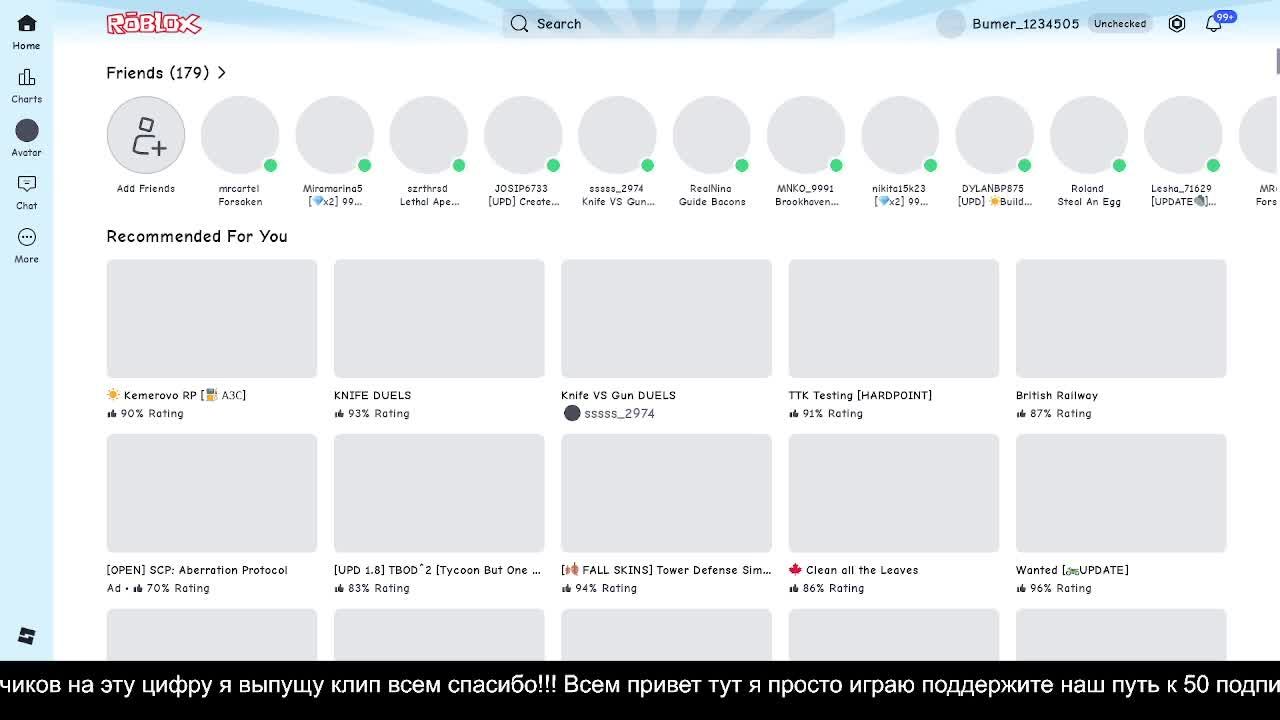Open friend sssss_2974's avatar
Viewport: 1280px width, 720px height.
[617, 135]
